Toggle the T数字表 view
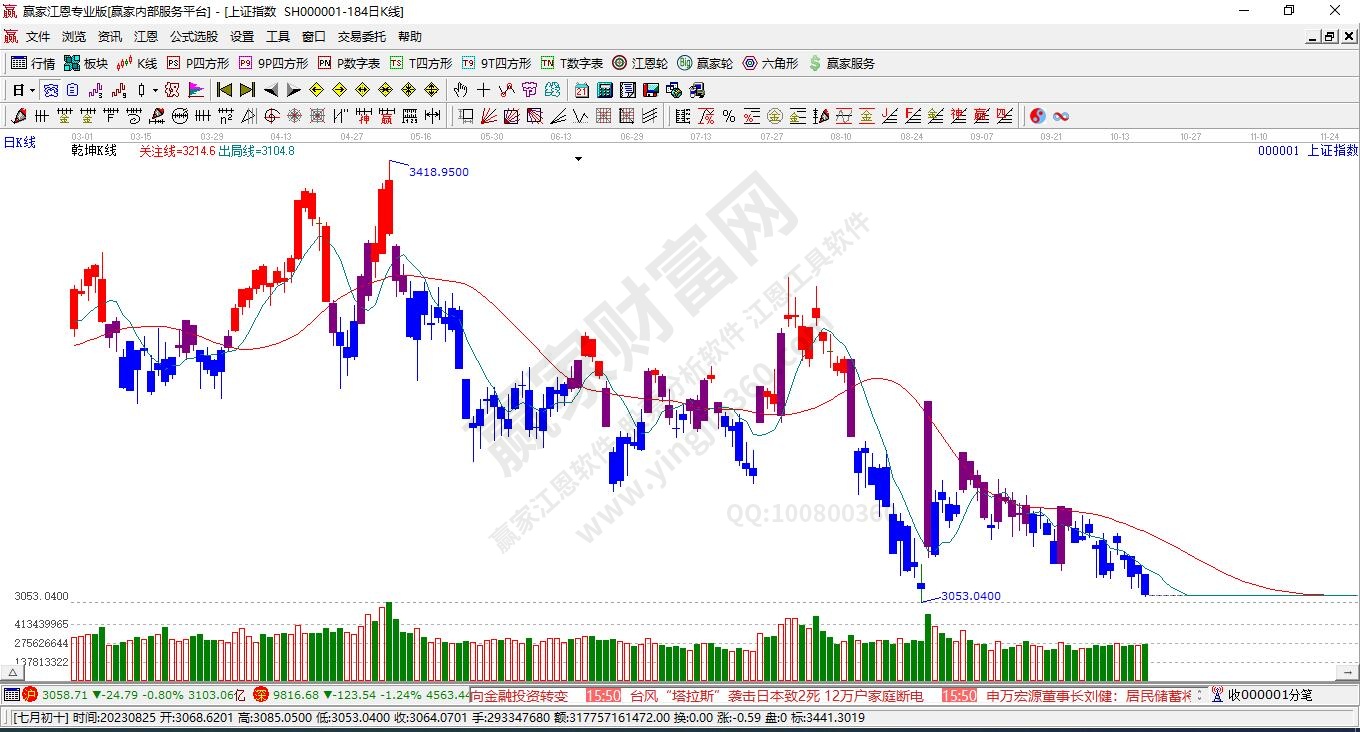This screenshot has height=732, width=1360. coord(571,63)
